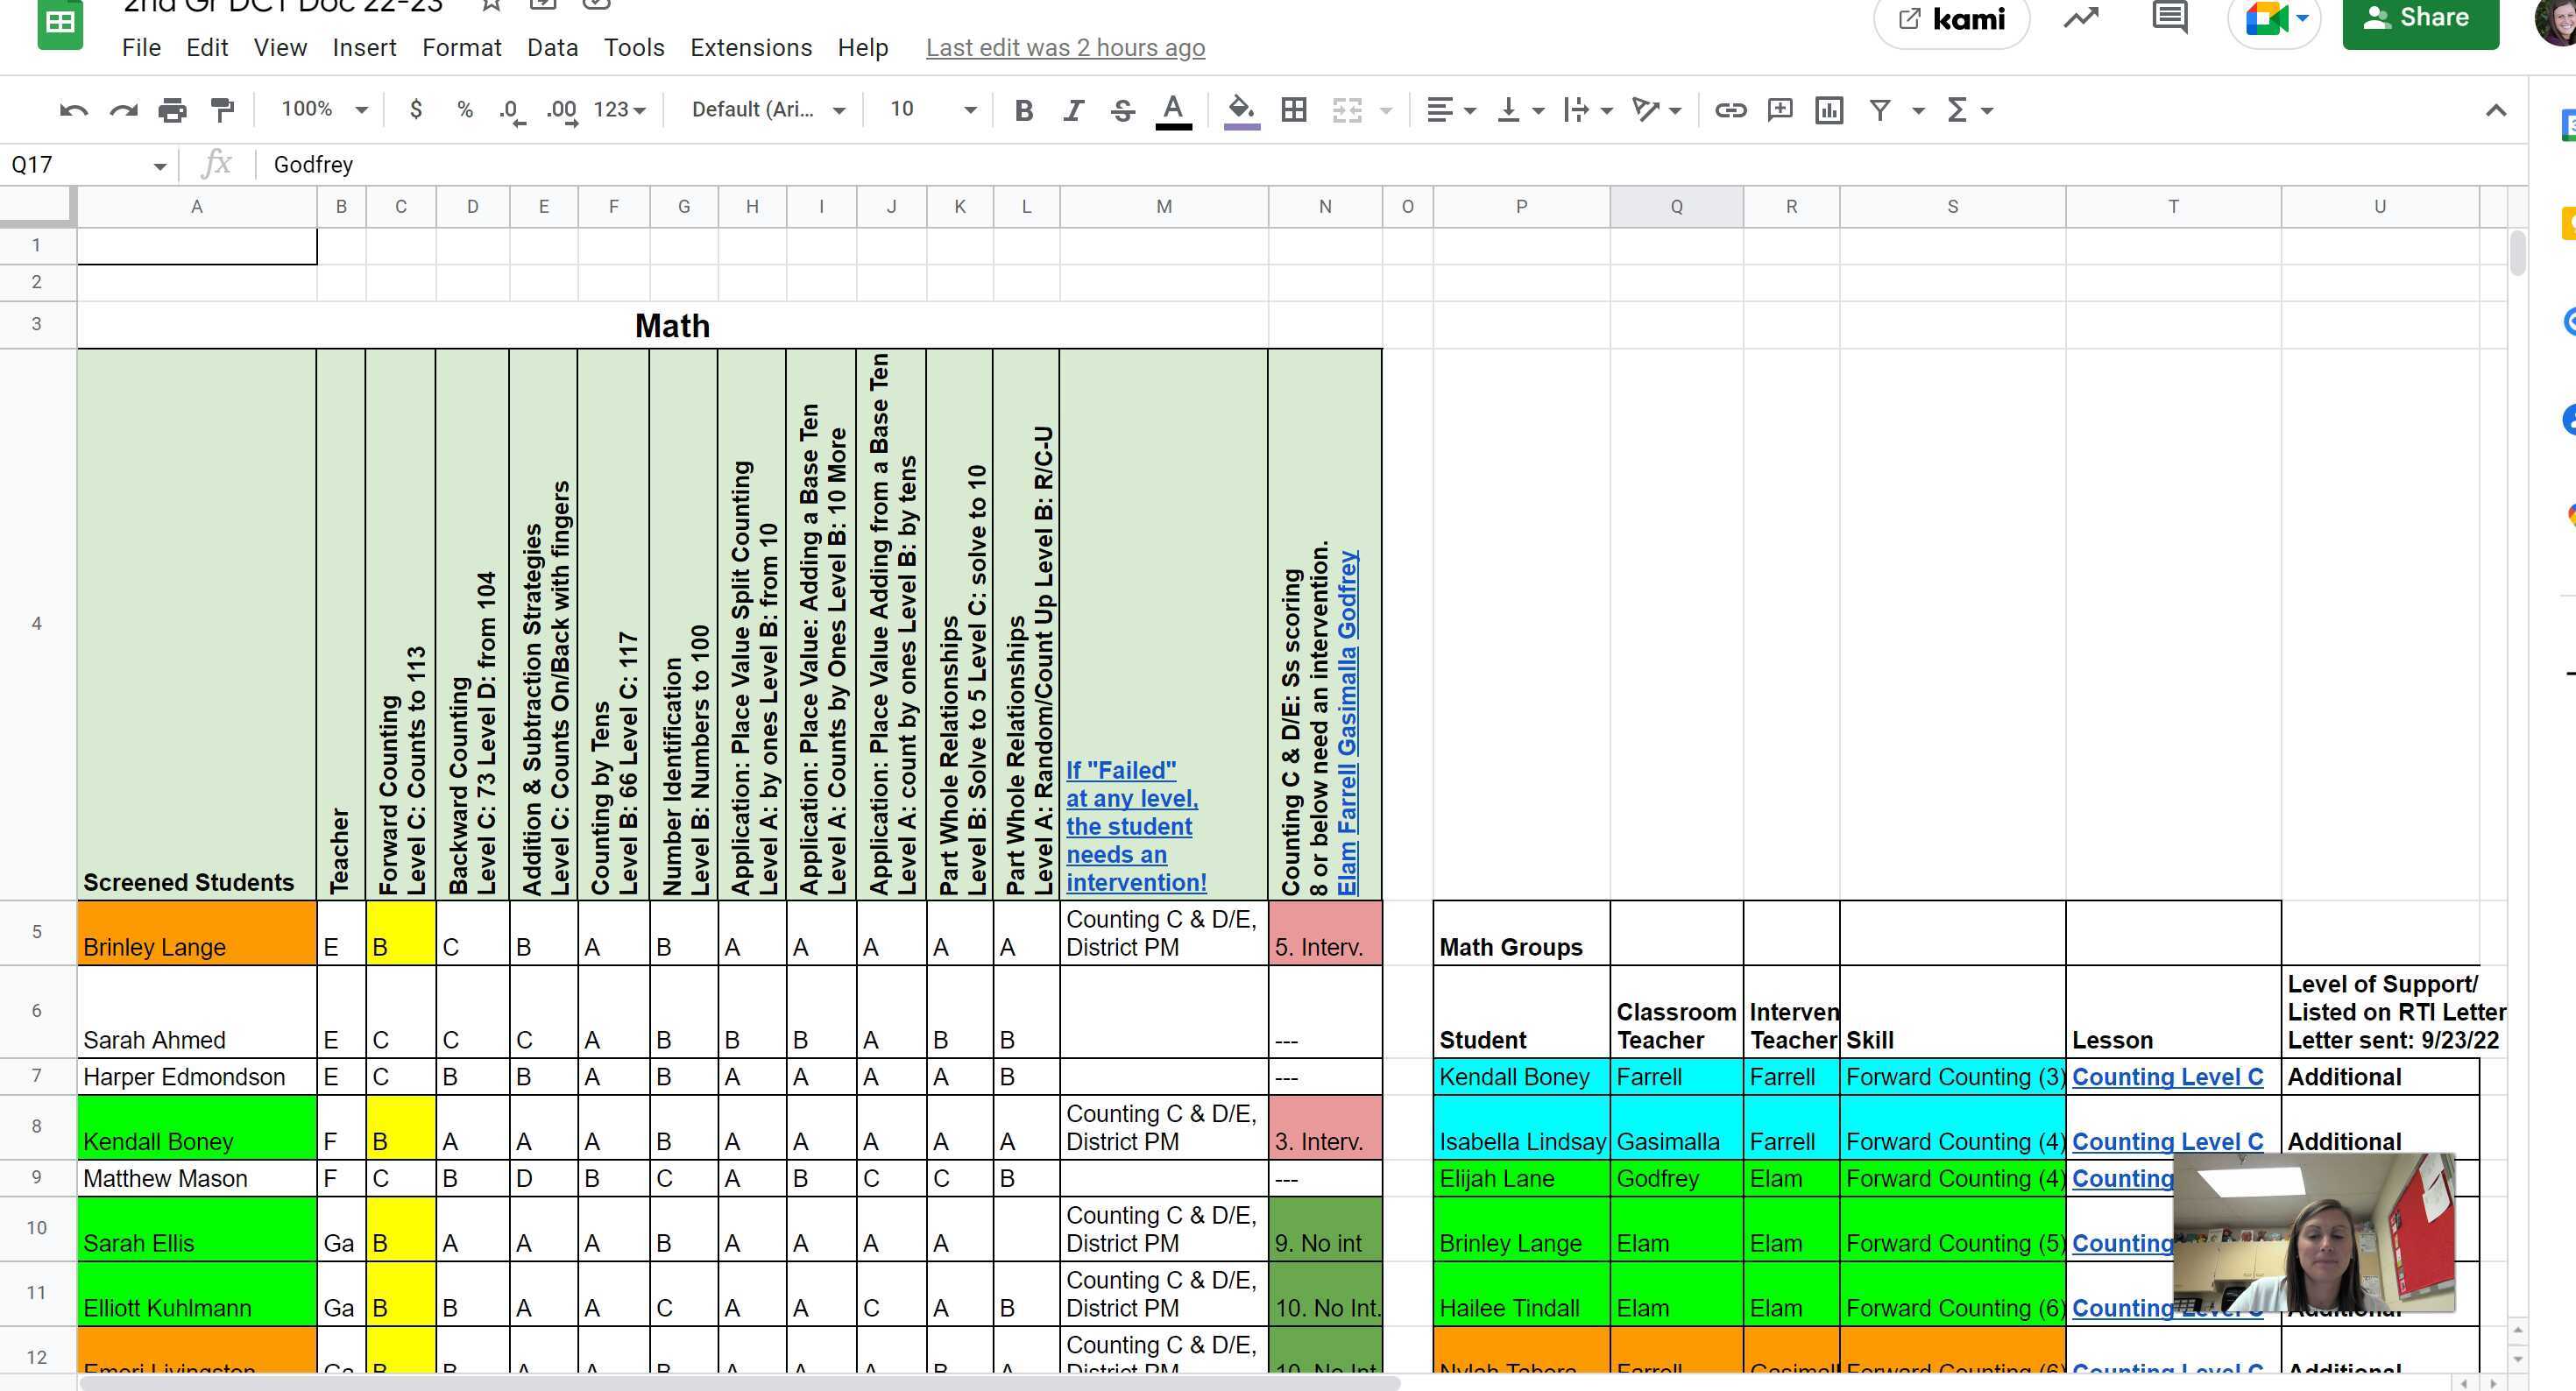The image size is (2576, 1391).
Task: Click the Insert link icon
Action: pos(1730,110)
